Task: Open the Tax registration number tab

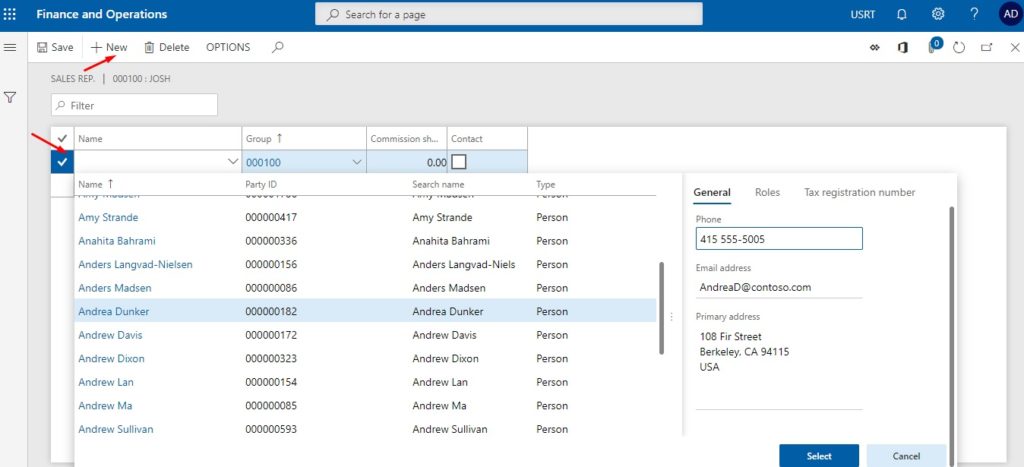Action: tap(859, 193)
